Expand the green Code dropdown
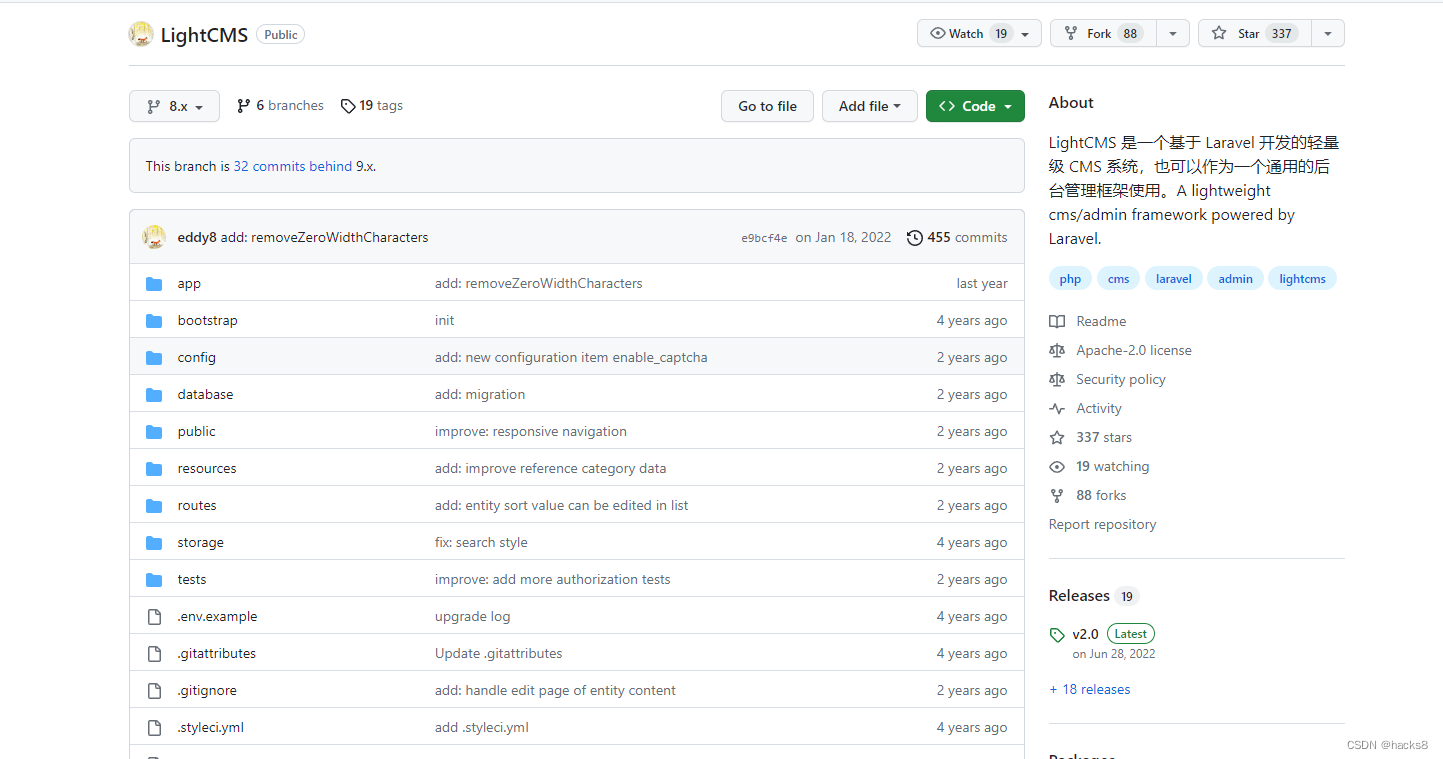The width and height of the screenshot is (1443, 759). pyautogui.click(x=975, y=106)
